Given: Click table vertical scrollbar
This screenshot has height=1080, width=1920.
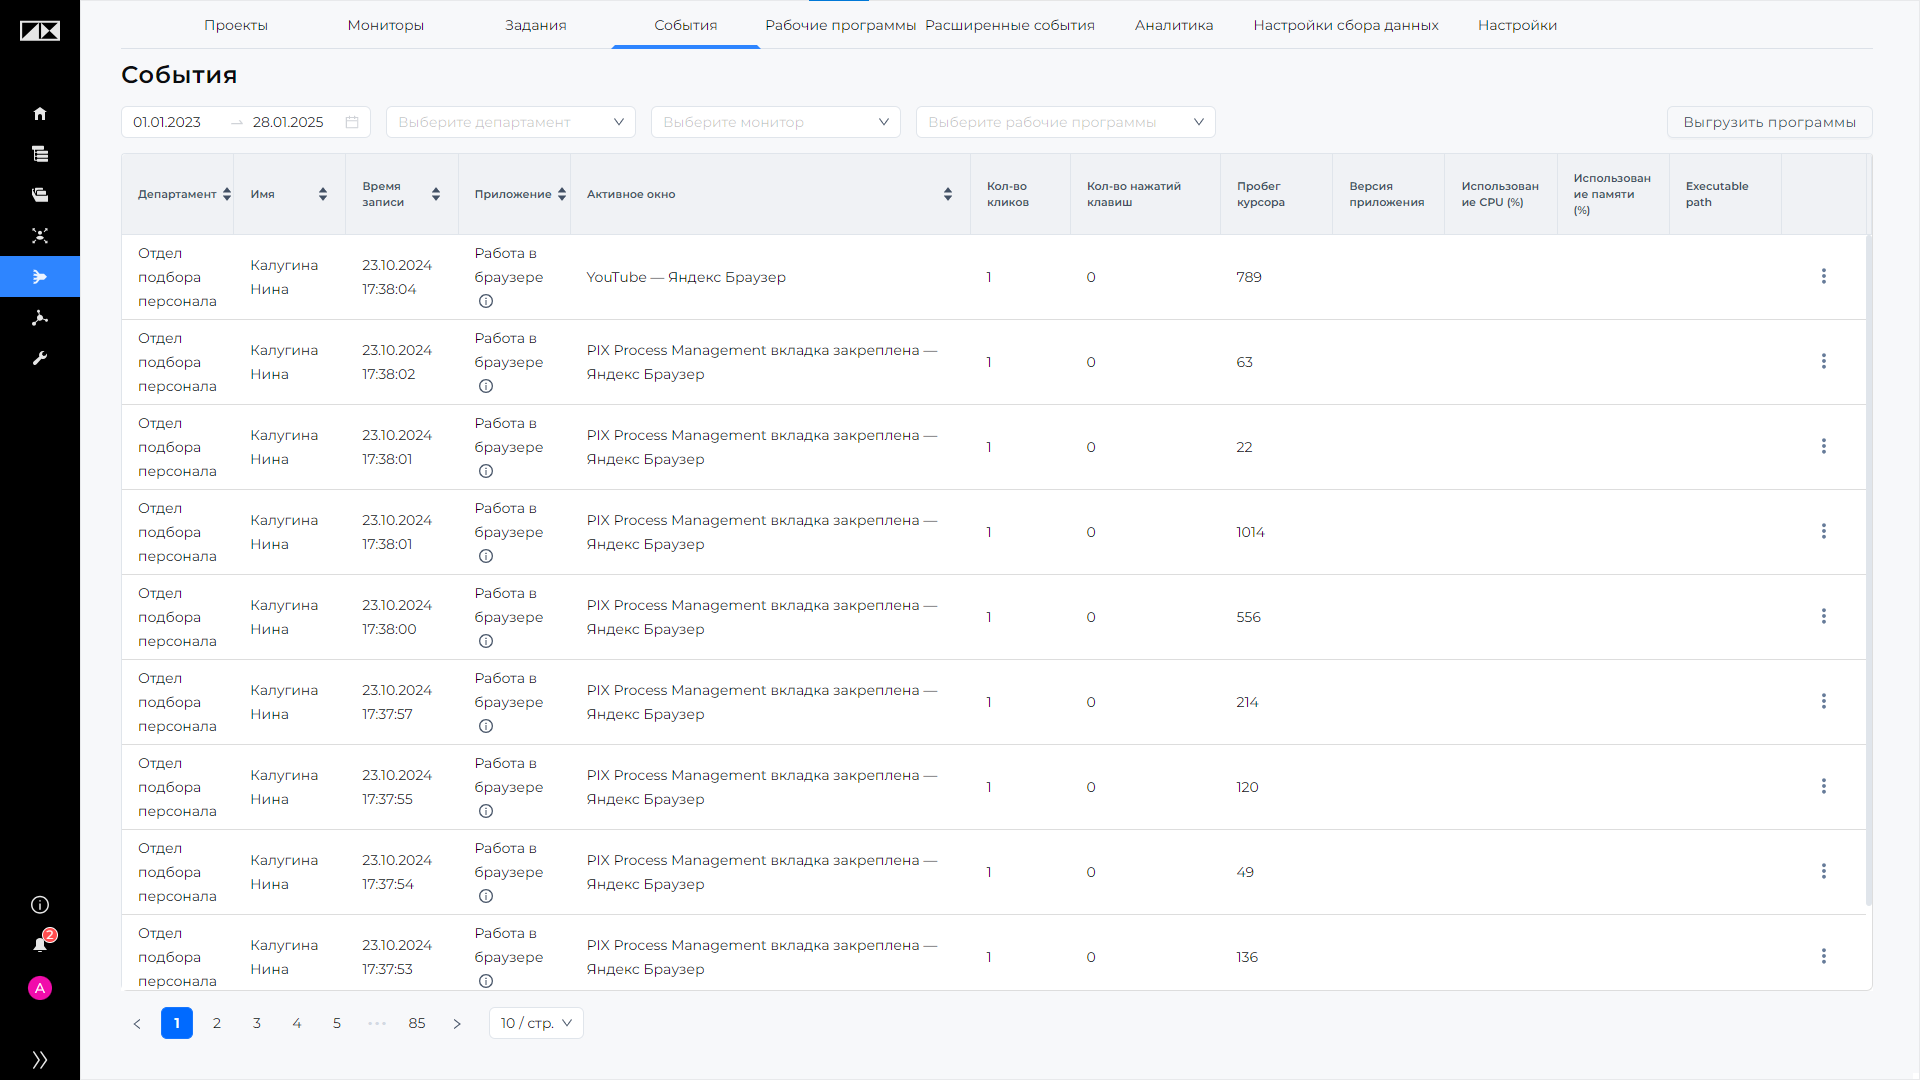Looking at the screenshot, I should [1869, 570].
